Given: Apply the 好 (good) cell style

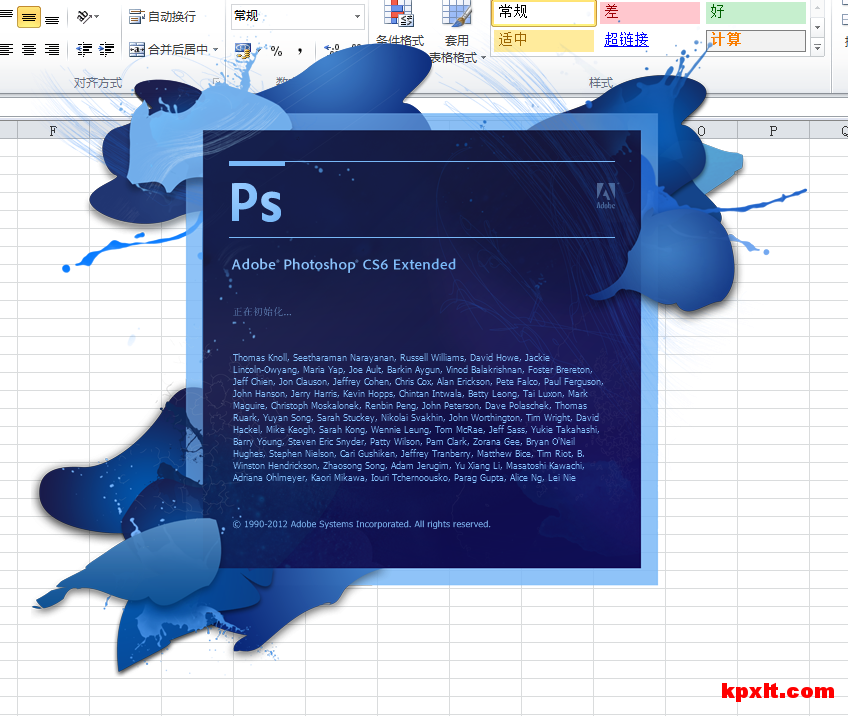Looking at the screenshot, I should (x=755, y=12).
